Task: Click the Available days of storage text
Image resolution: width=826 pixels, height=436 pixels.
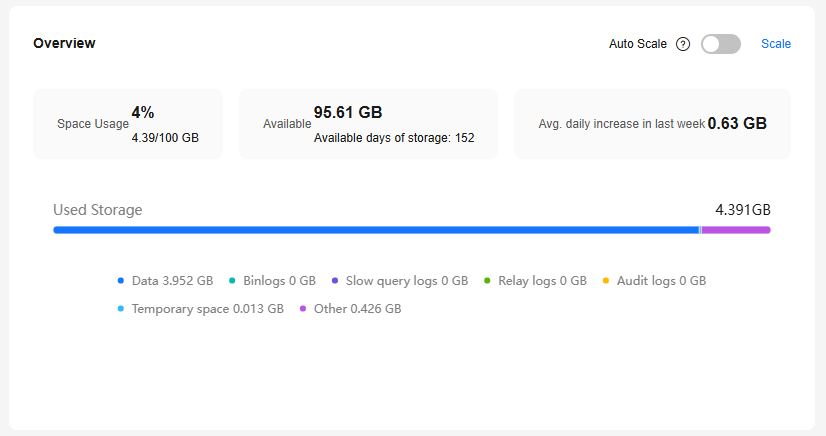Action: [x=394, y=138]
